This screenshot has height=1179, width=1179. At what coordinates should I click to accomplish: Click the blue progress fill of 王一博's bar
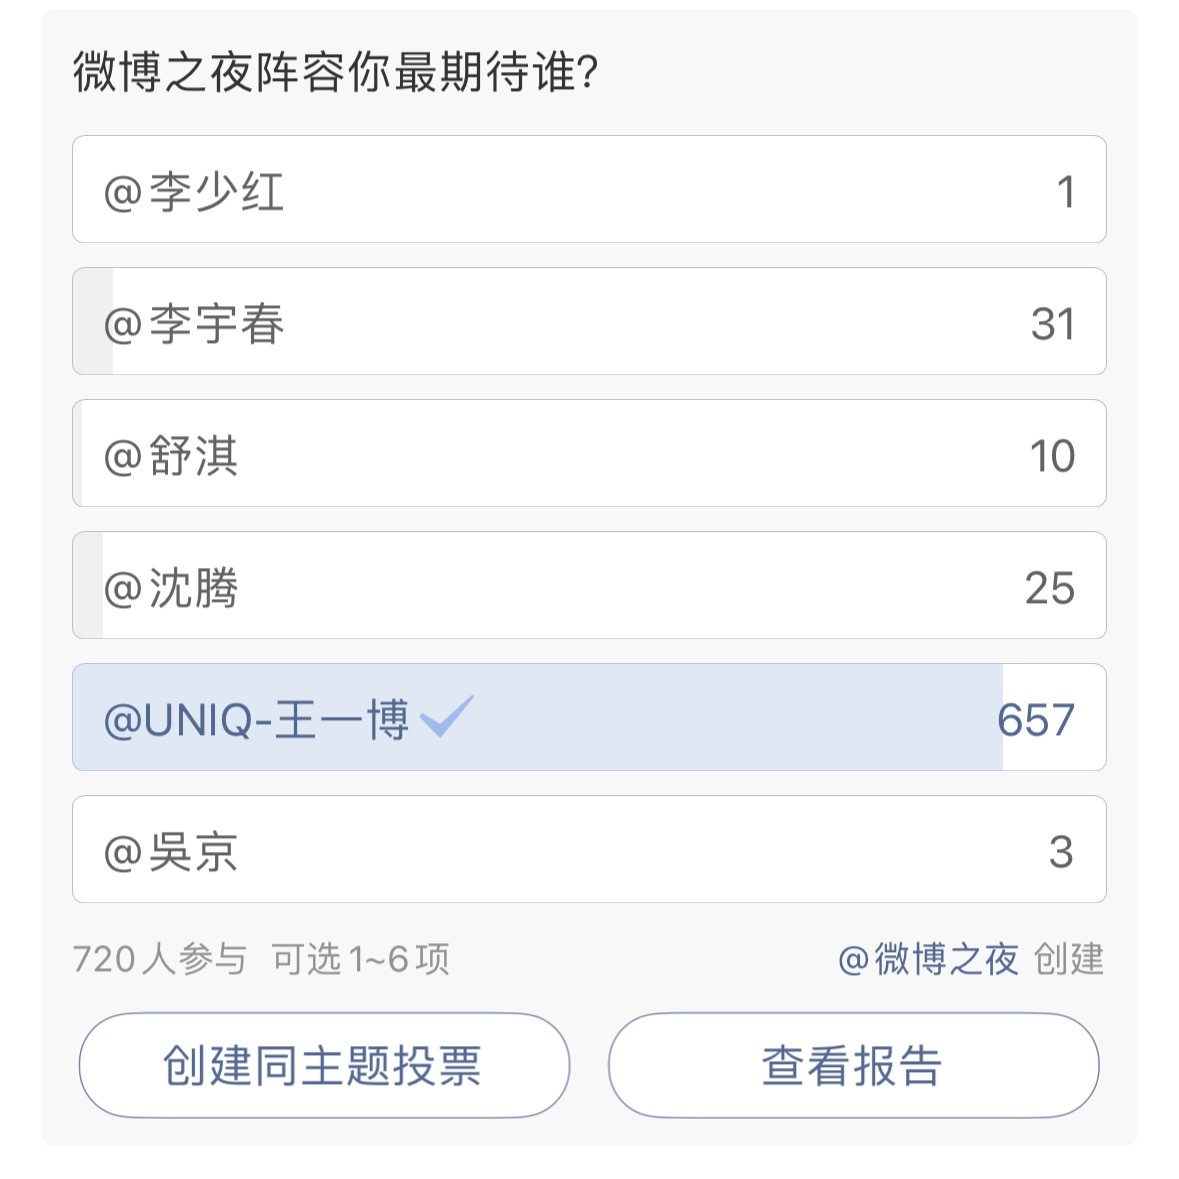[538, 717]
